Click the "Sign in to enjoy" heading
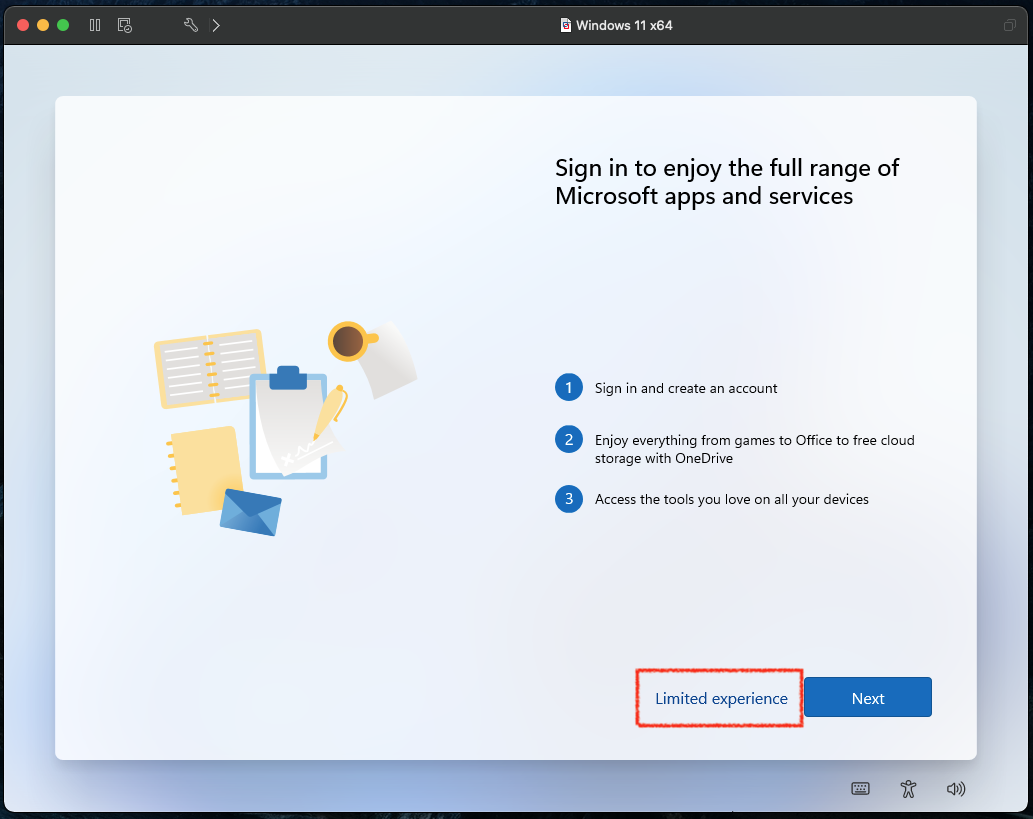 click(727, 182)
